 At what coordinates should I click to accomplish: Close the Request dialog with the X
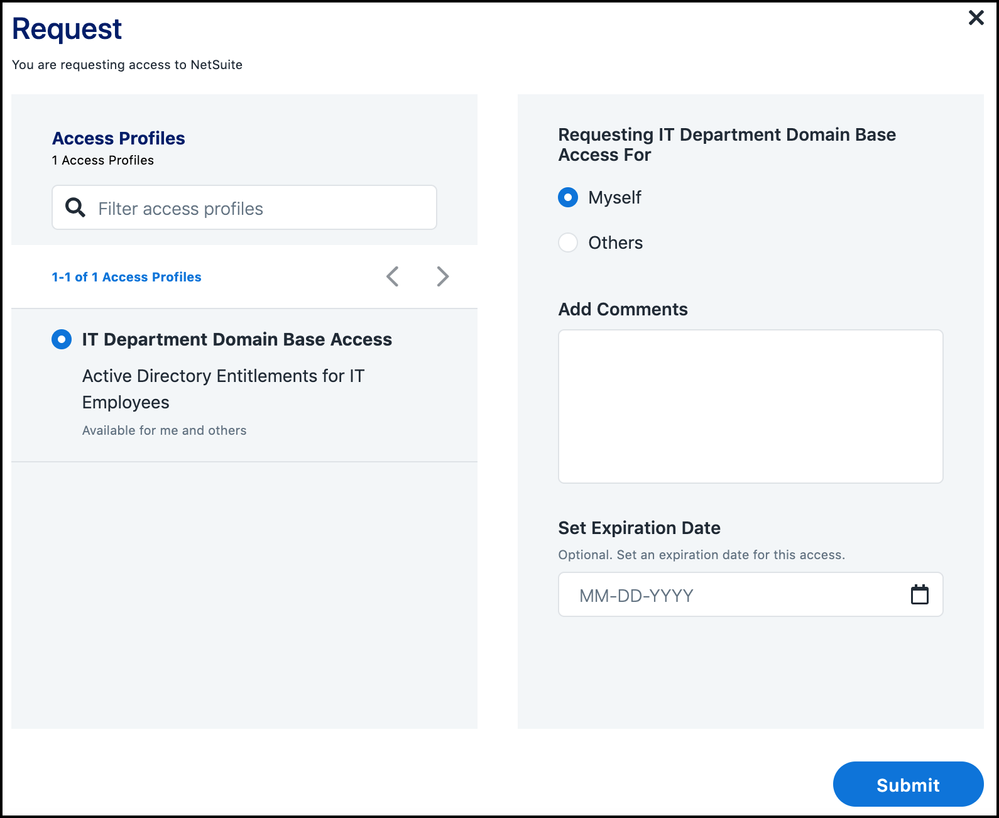976,17
